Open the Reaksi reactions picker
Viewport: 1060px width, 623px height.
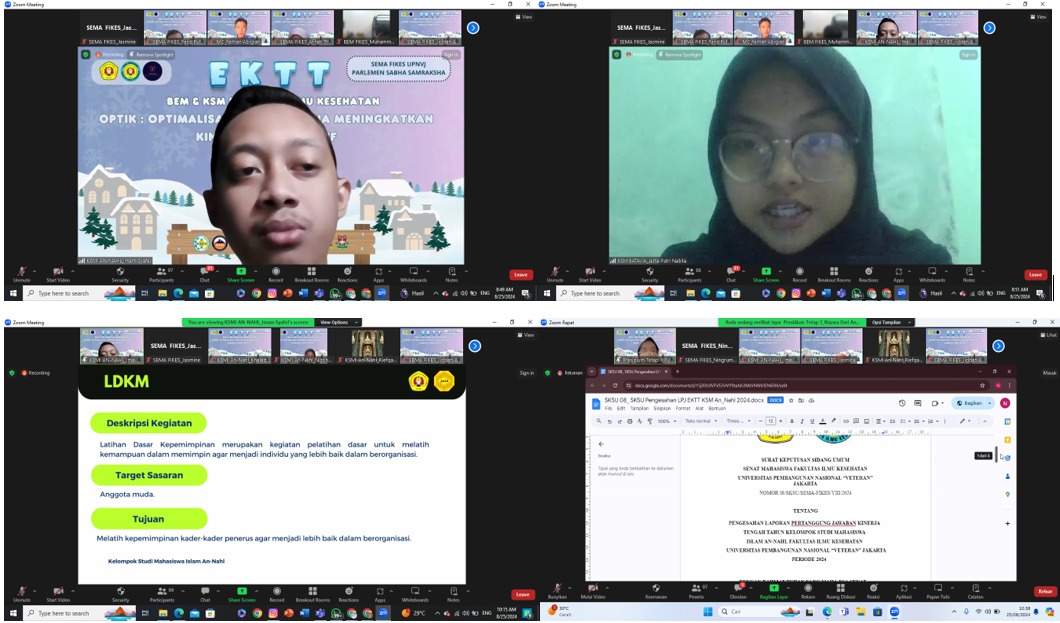872,589
